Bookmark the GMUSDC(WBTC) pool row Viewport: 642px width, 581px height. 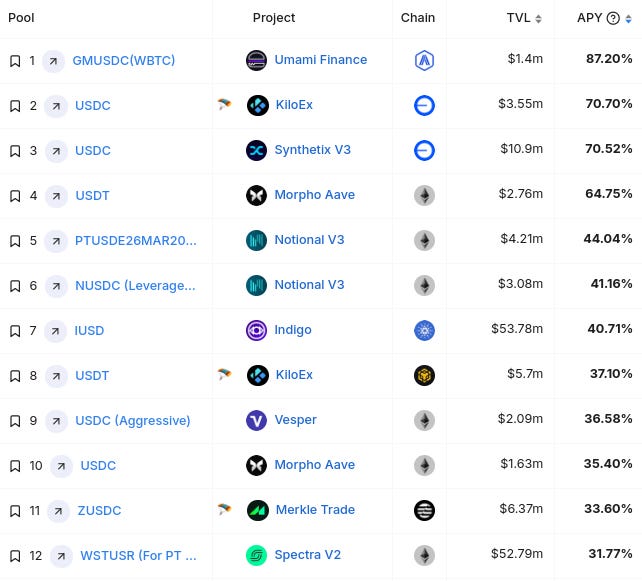coord(15,61)
